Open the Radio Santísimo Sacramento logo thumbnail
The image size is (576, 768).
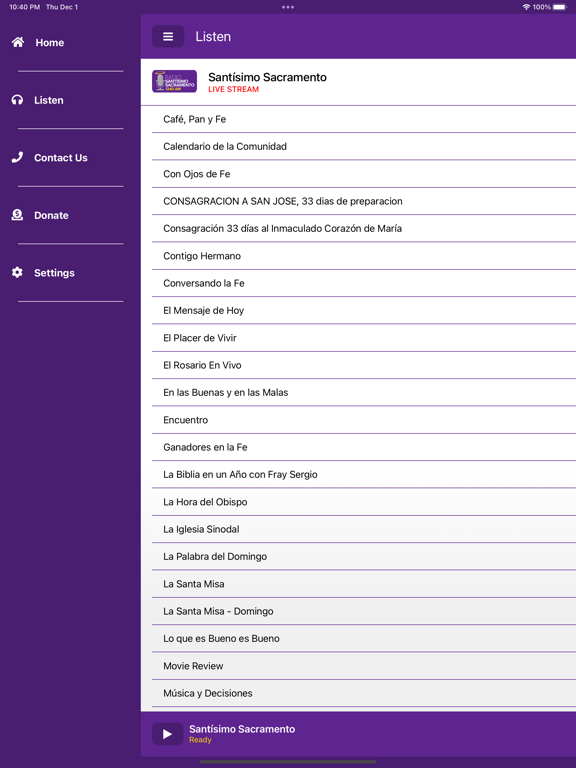click(174, 81)
